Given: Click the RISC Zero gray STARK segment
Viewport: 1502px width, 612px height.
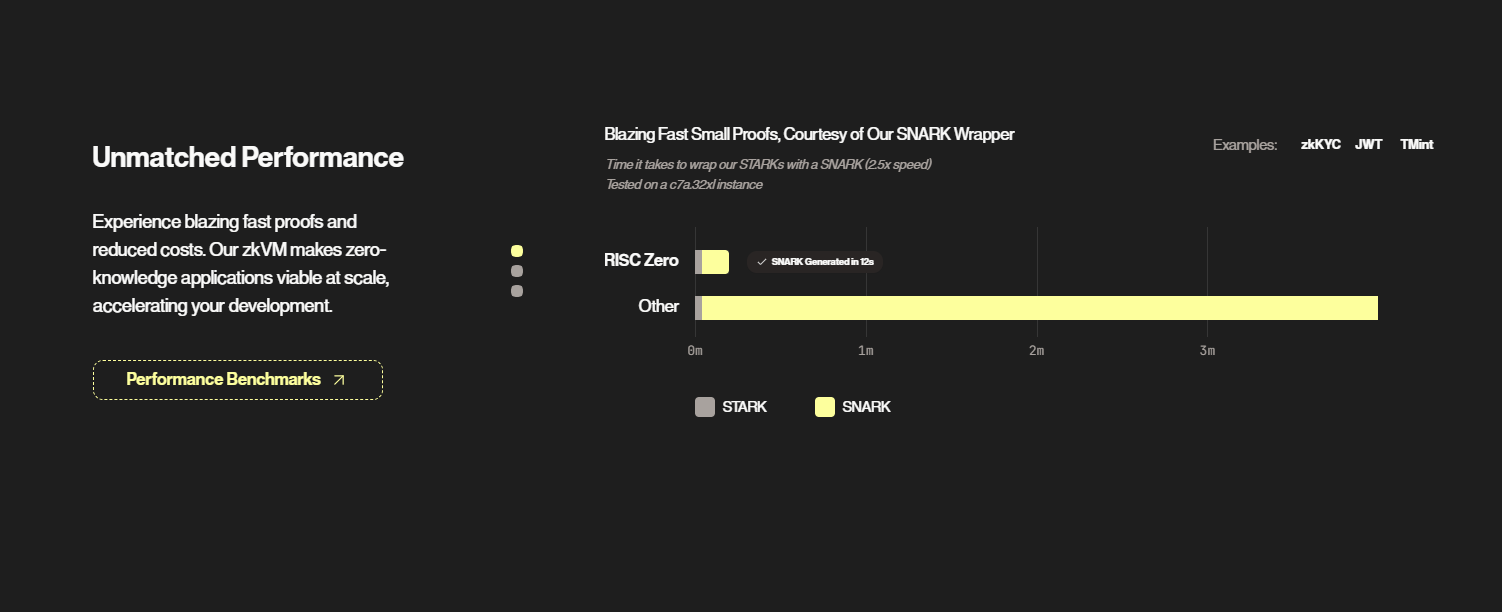Looking at the screenshot, I should (x=698, y=262).
